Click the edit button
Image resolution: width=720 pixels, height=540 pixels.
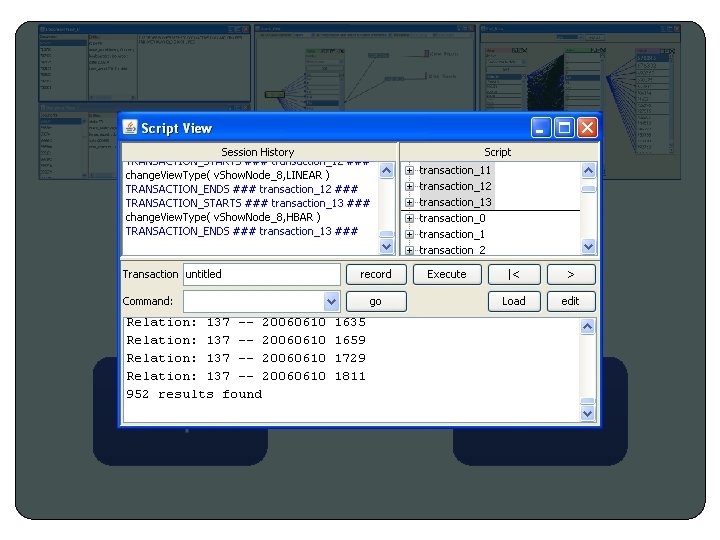(571, 302)
